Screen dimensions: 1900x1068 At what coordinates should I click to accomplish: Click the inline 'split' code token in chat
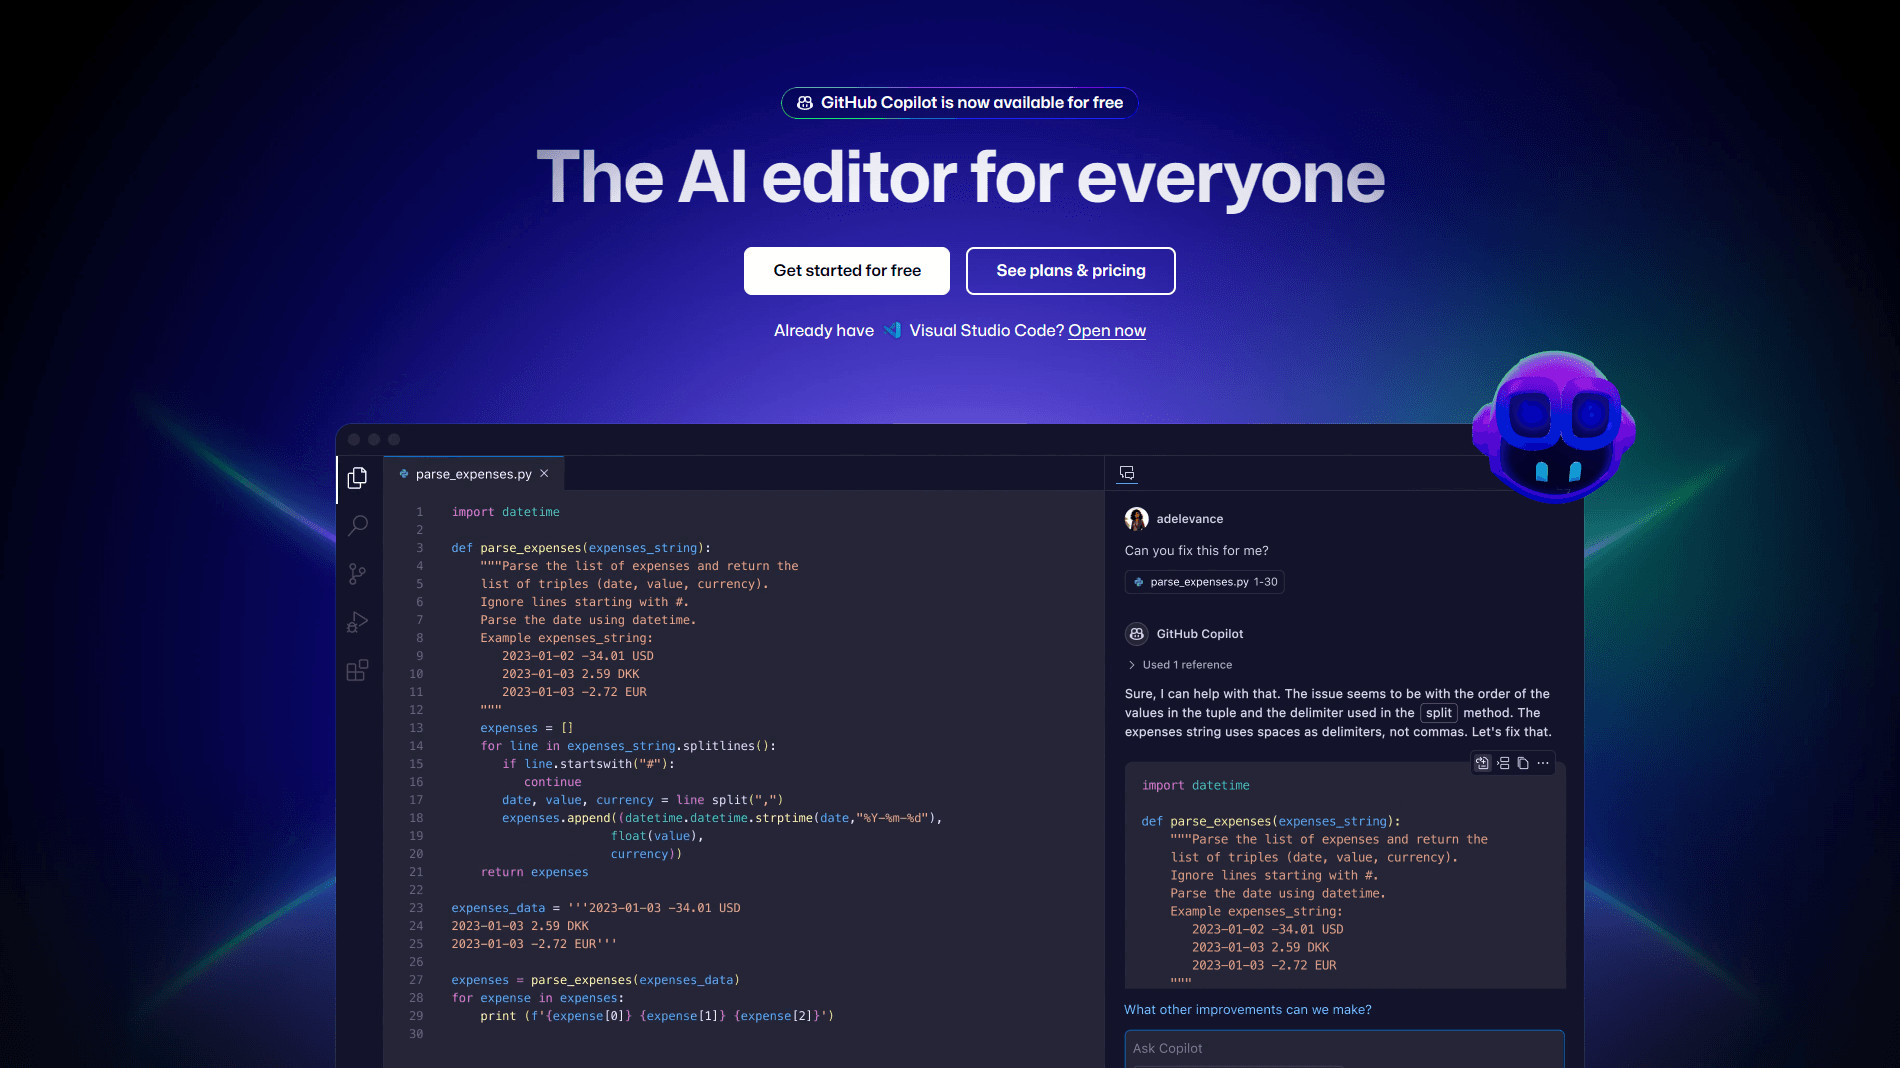1439,713
